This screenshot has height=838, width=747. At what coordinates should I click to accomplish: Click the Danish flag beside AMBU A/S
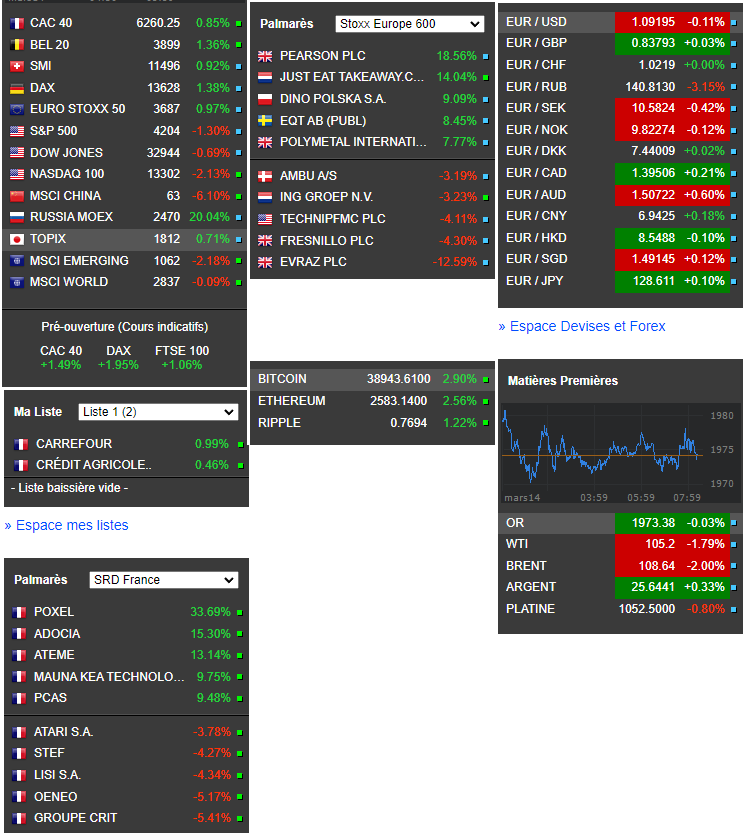[x=265, y=176]
